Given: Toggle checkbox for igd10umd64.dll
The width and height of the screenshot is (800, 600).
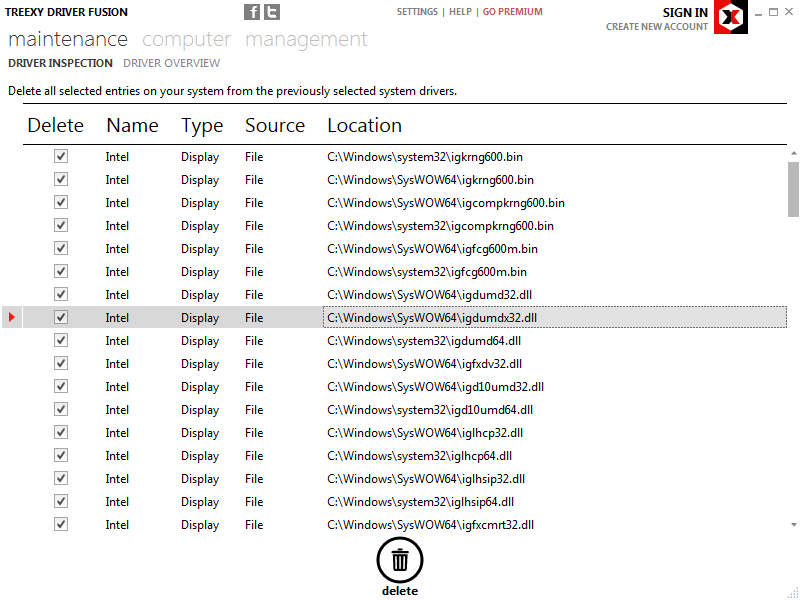Looking at the screenshot, I should pos(61,409).
